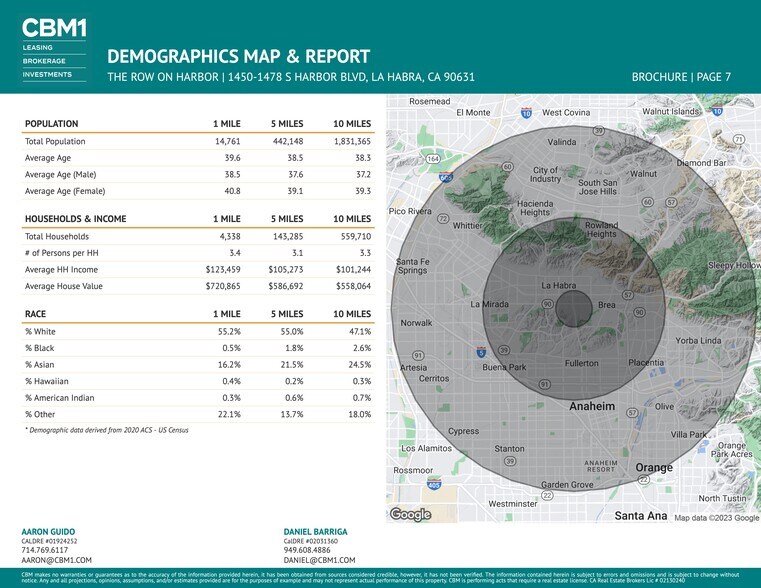Click Total Population value 442,148
Viewport: 761px width, 588px height.
pos(288,141)
